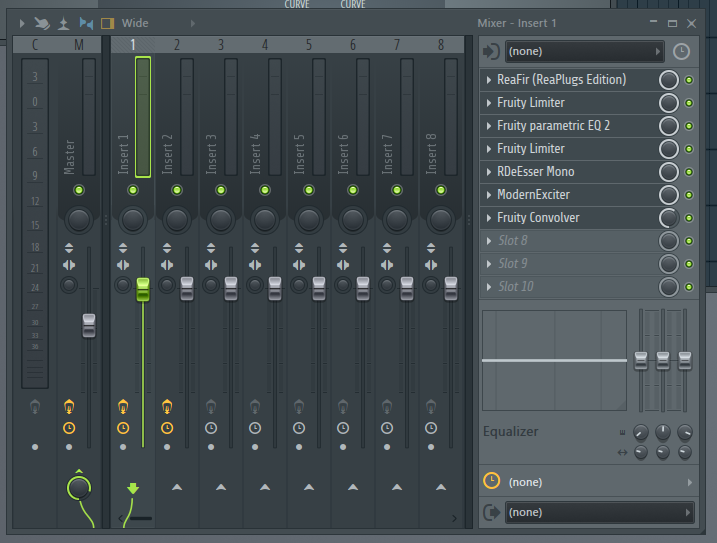Click the input delay clock icon
Screen dimensions: 717x543
point(681,51)
